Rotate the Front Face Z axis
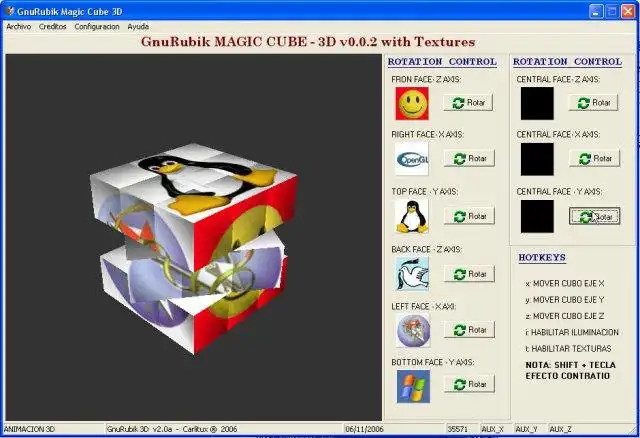The height and width of the screenshot is (438, 640). (468, 102)
